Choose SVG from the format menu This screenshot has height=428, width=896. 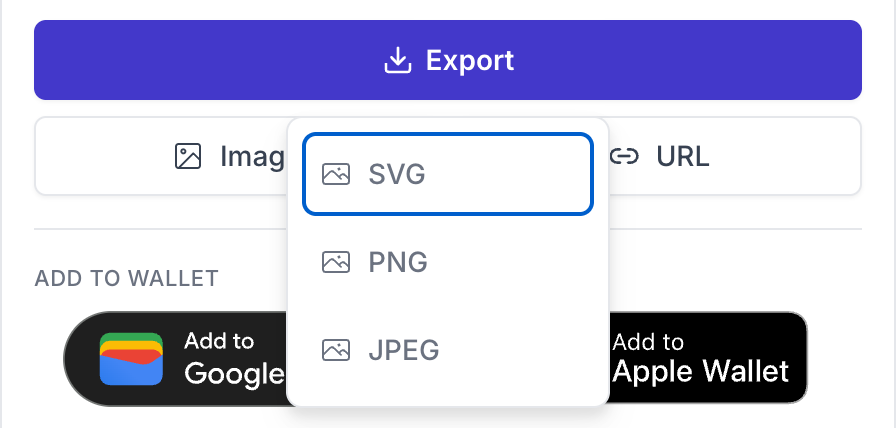click(x=448, y=174)
